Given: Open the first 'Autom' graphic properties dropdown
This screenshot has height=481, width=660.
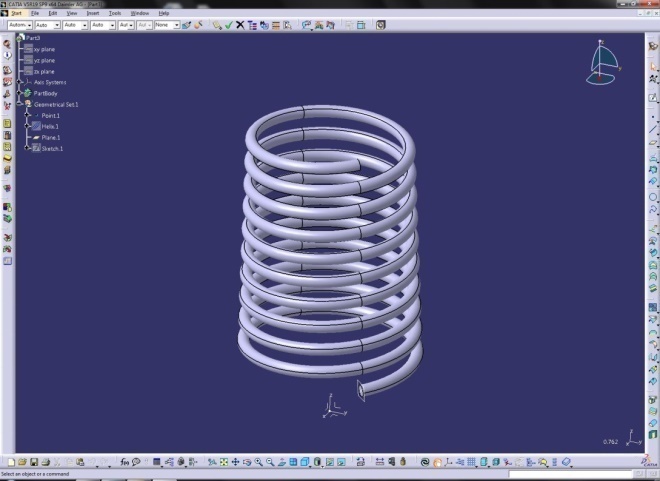Looking at the screenshot, I should coord(19,24).
